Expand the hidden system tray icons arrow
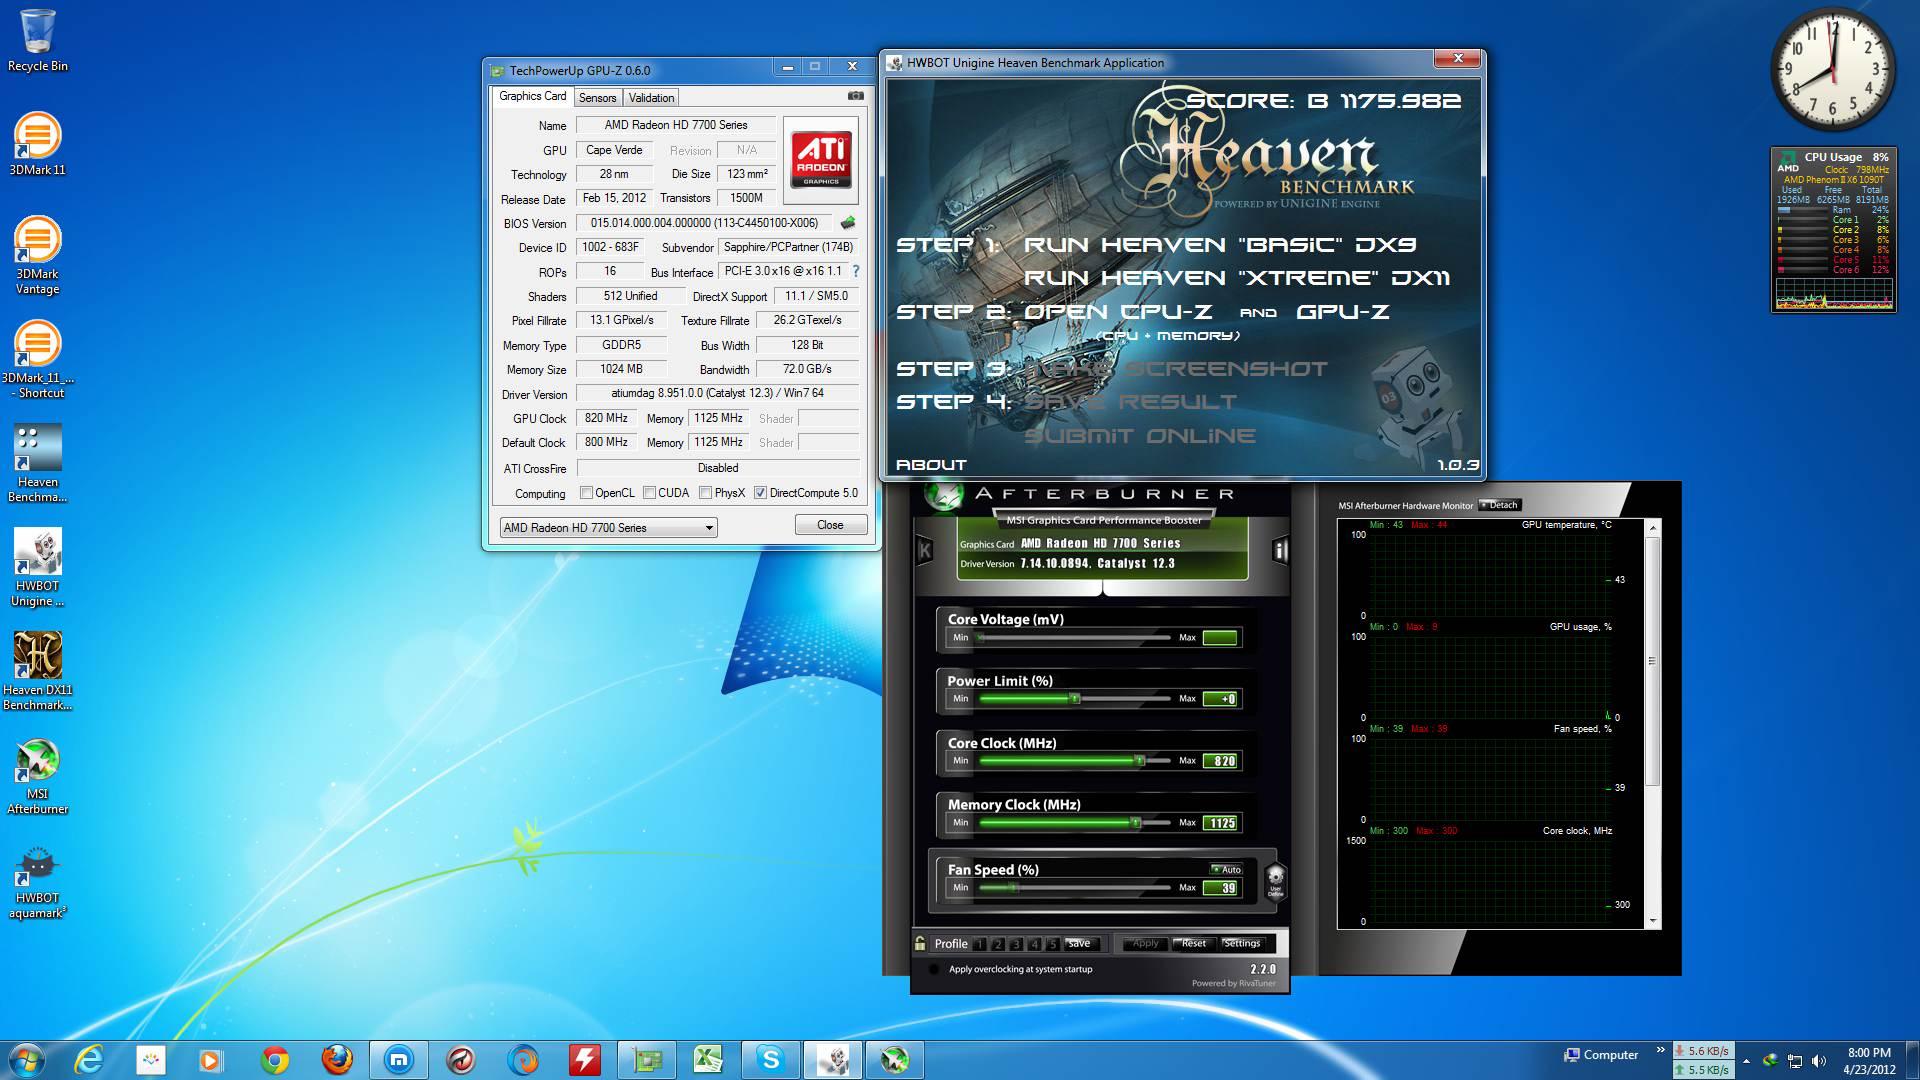1920x1080 pixels. [1747, 1061]
